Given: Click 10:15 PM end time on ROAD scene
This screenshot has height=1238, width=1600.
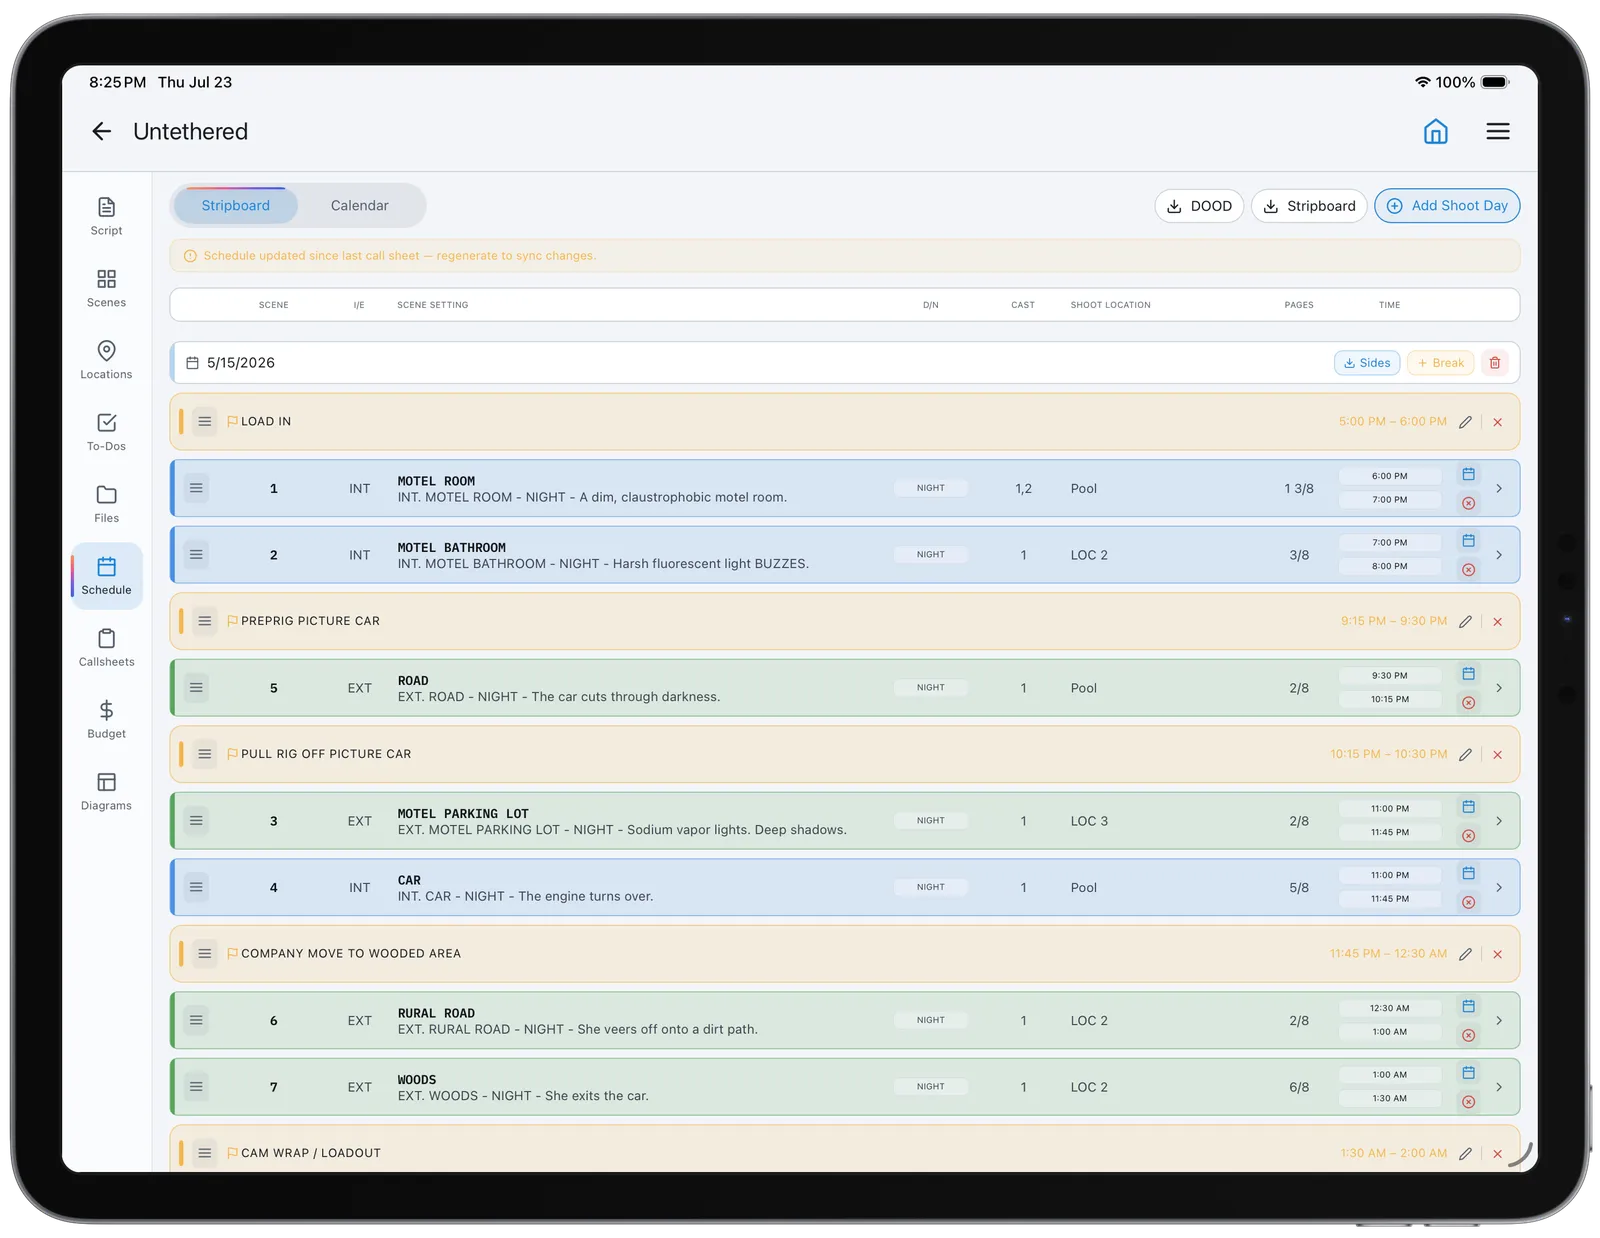Looking at the screenshot, I should pyautogui.click(x=1389, y=699).
